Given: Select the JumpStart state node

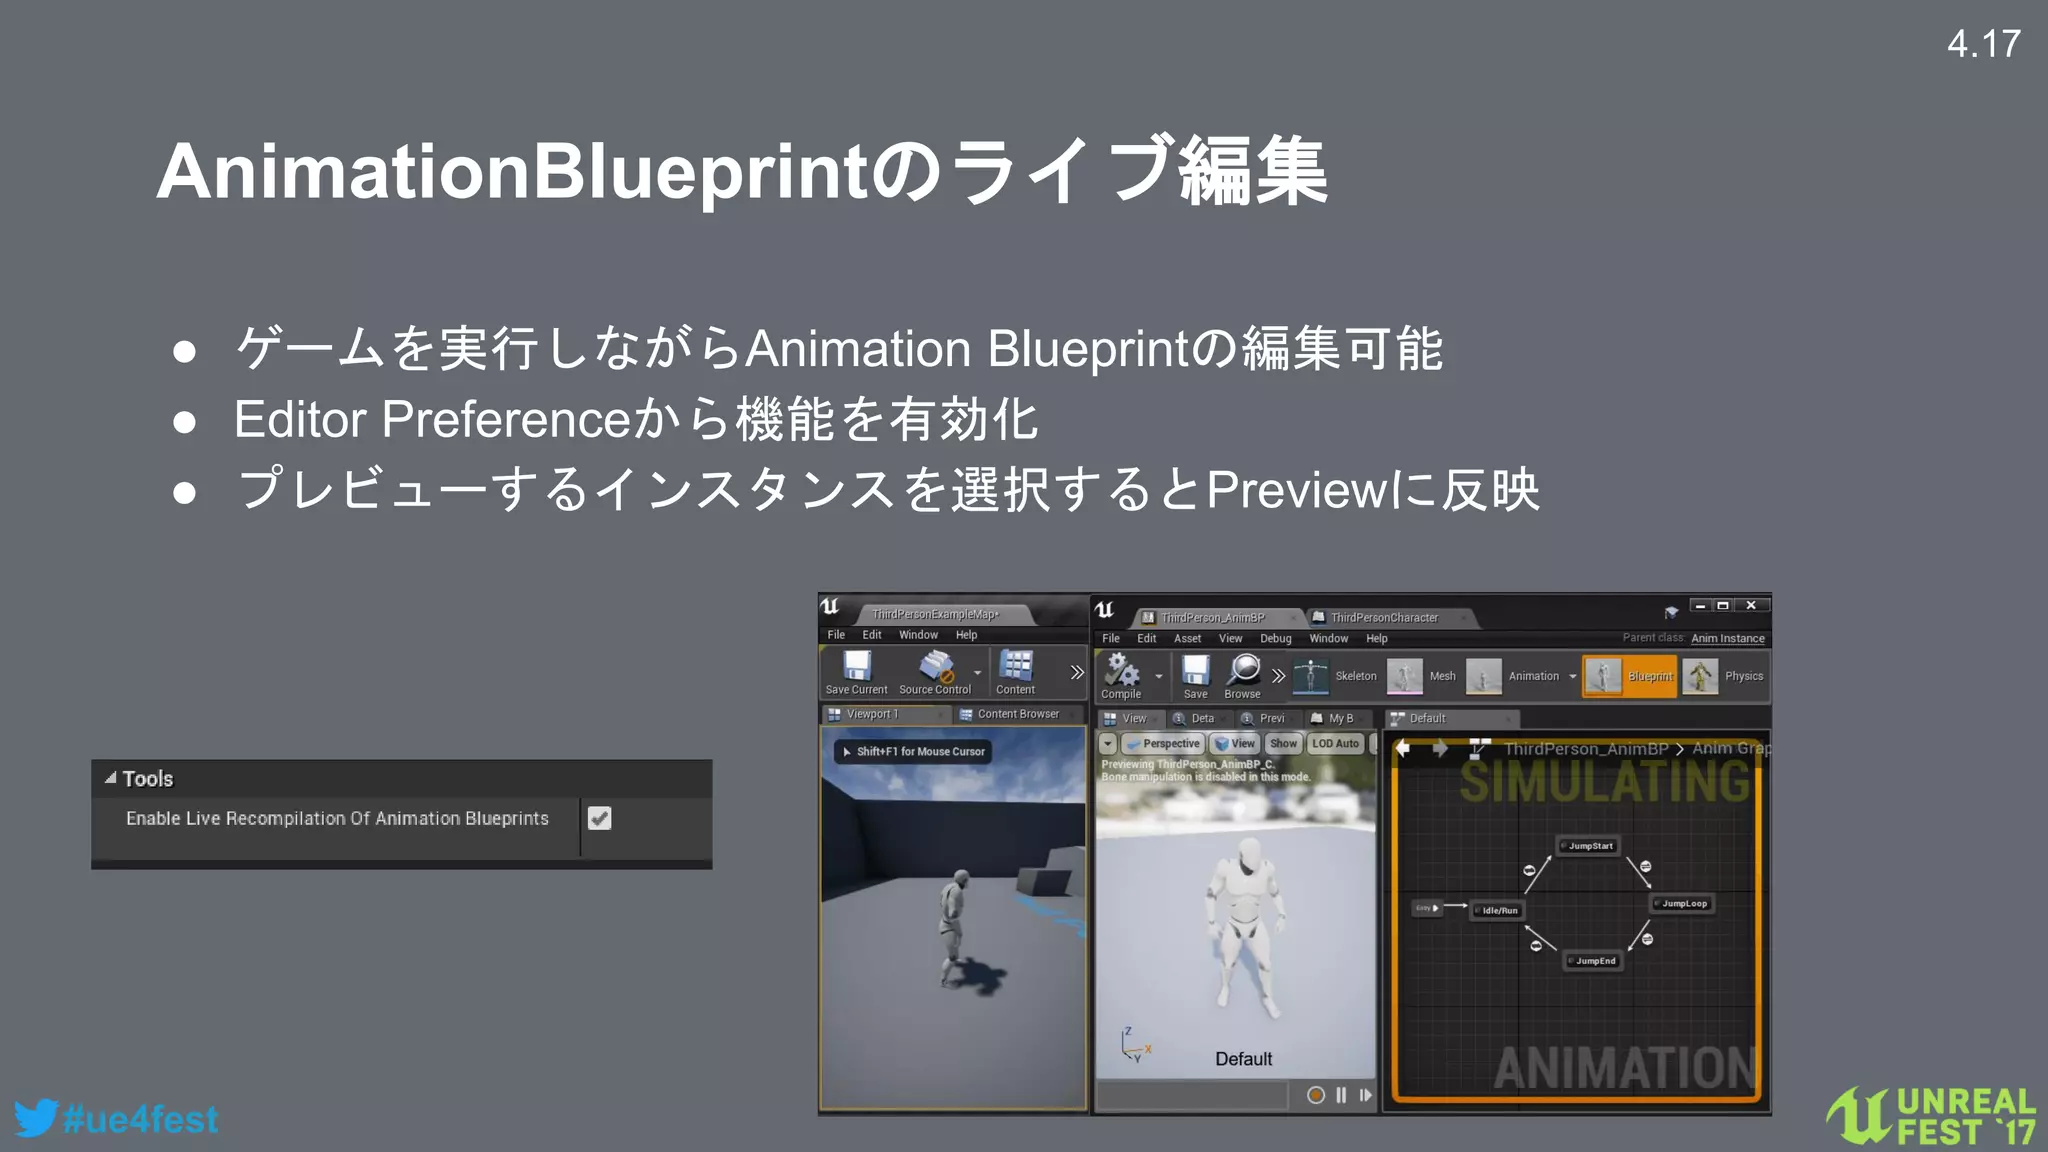Looking at the screenshot, I should pos(1588,846).
